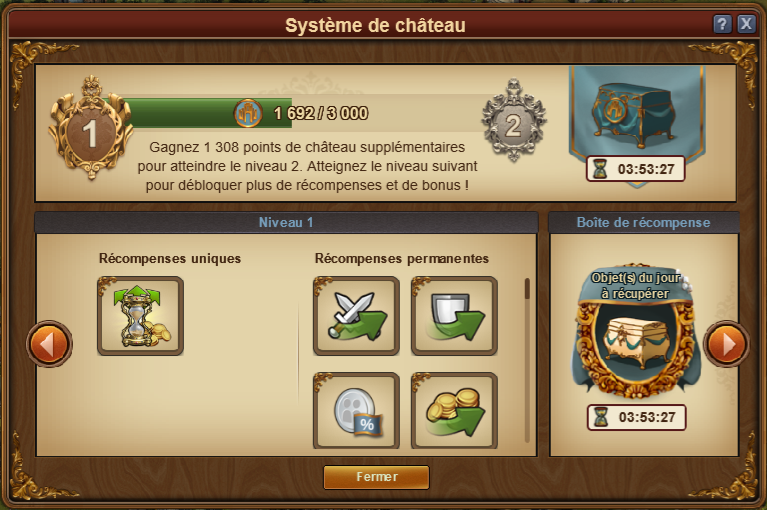Image resolution: width=767 pixels, height=510 pixels.
Task: Click the 03:53:27 timer below daily chest
Action: point(636,418)
